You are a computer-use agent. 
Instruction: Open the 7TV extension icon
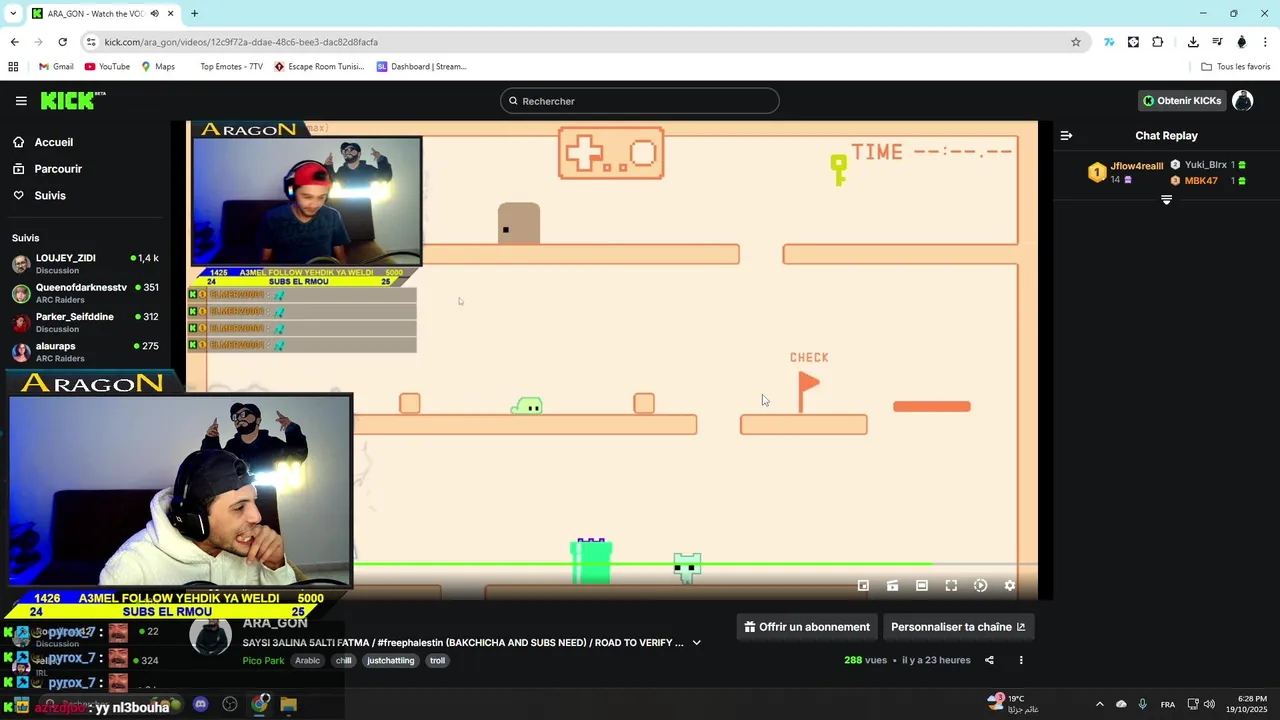[1109, 42]
